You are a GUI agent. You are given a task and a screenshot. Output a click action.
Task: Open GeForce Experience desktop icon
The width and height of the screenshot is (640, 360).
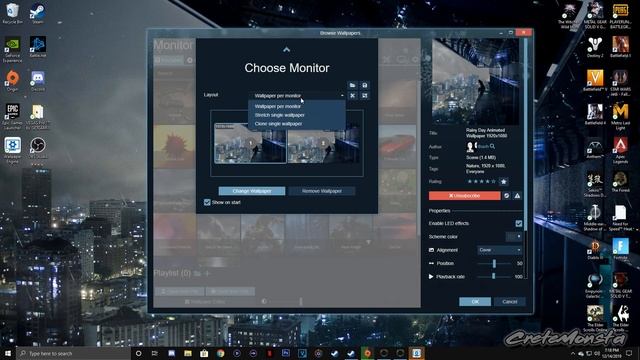12,50
